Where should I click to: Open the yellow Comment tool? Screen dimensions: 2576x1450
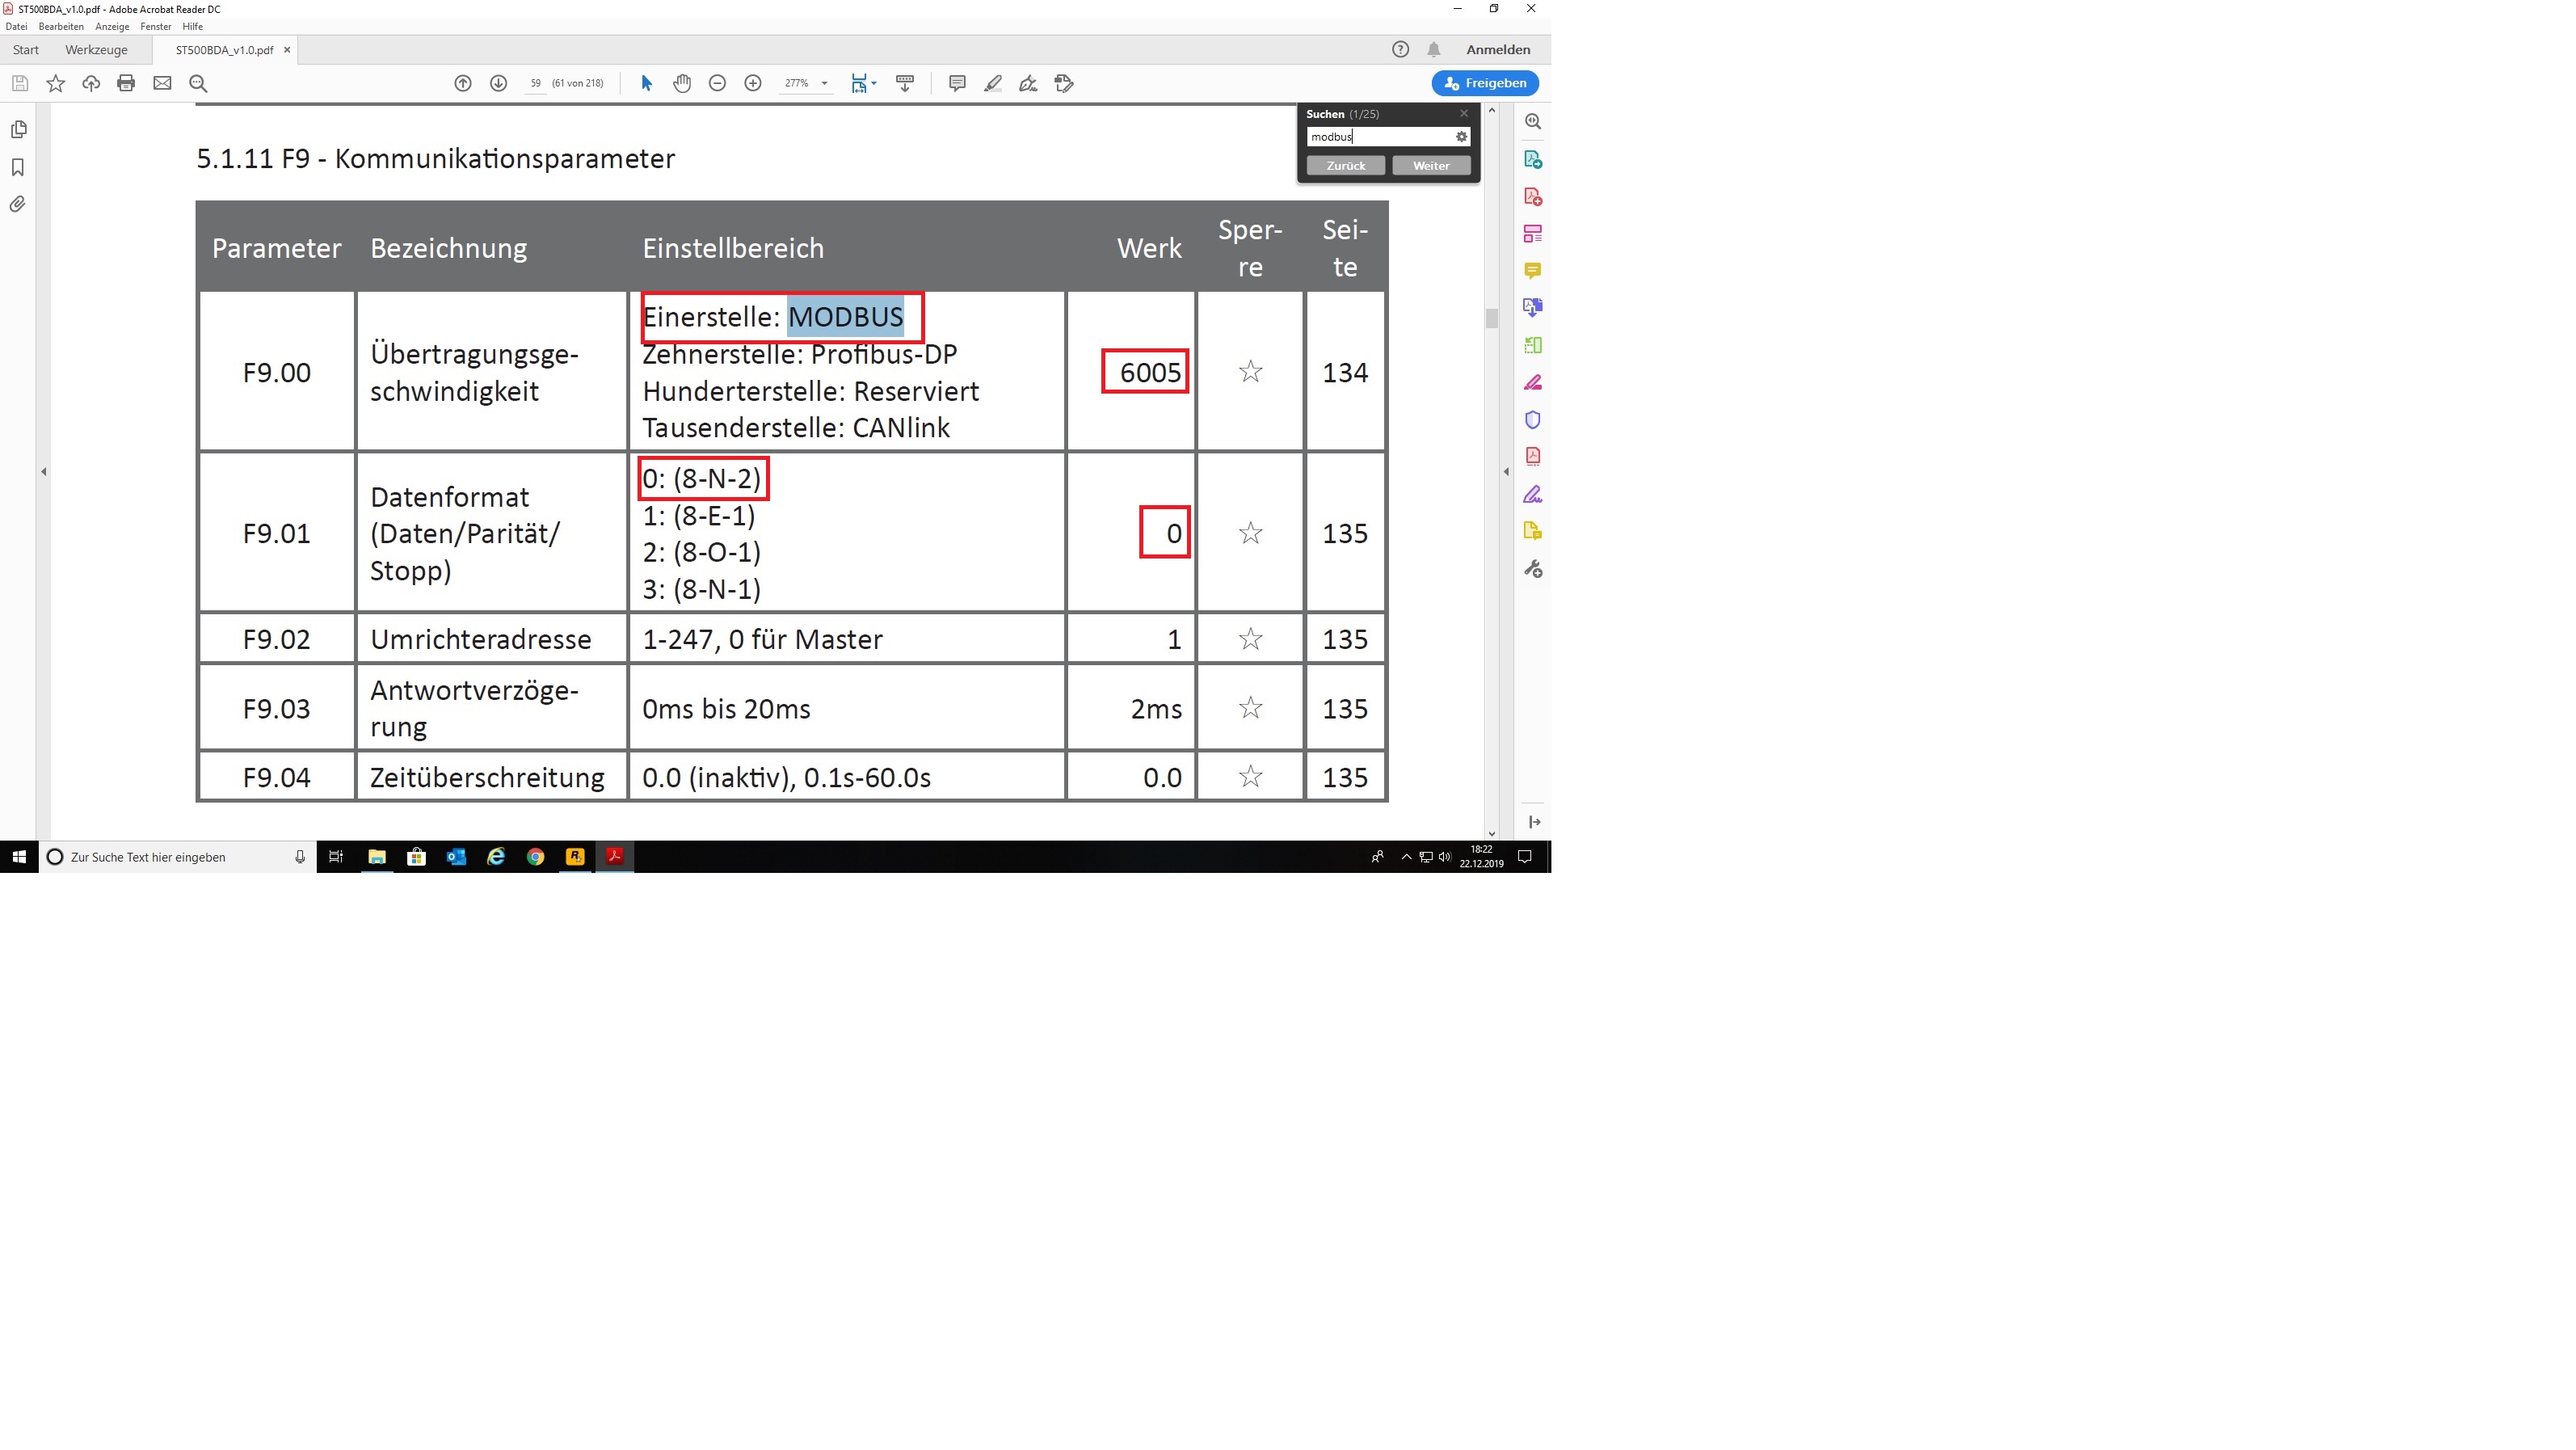pos(1533,271)
